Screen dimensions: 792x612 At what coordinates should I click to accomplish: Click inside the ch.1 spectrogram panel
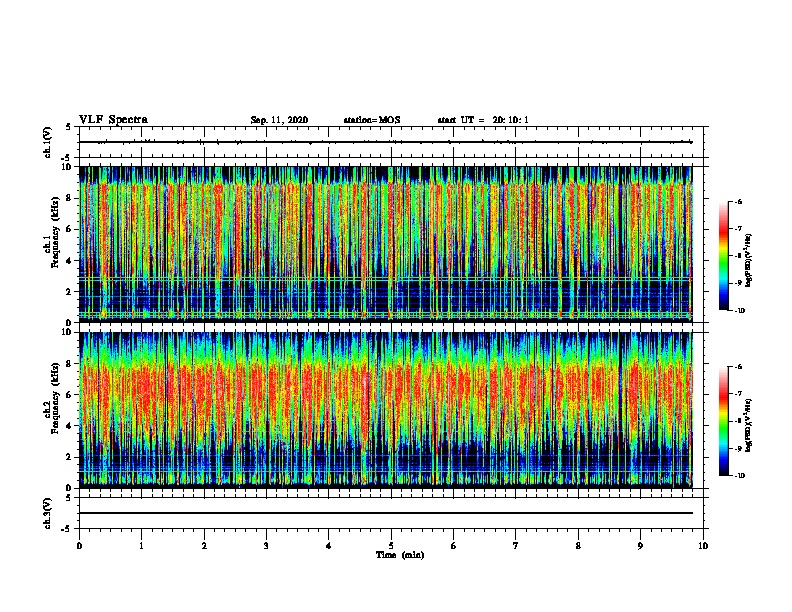point(386,244)
